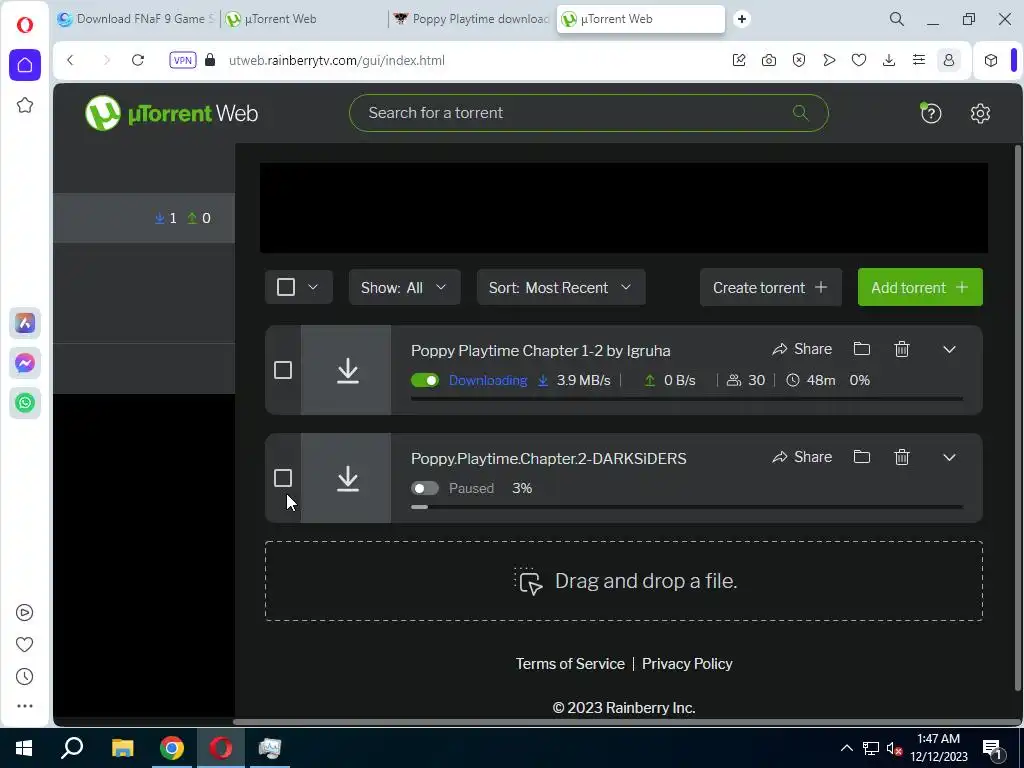The width and height of the screenshot is (1024, 768).
Task: Open history clock icon in Opera sidebar
Action: (x=24, y=677)
